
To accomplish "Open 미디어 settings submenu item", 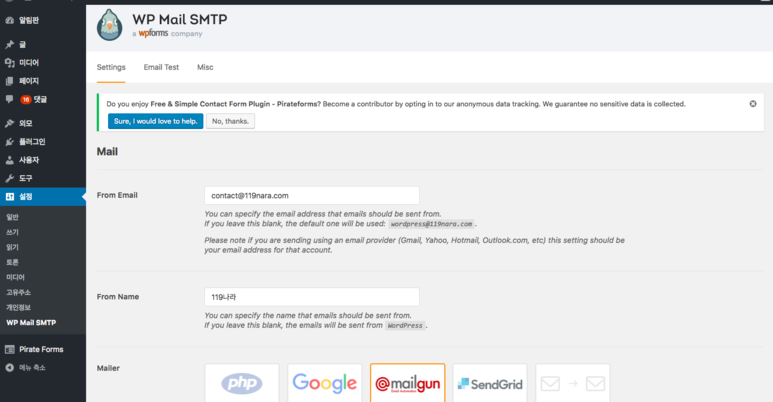I will 15,277.
